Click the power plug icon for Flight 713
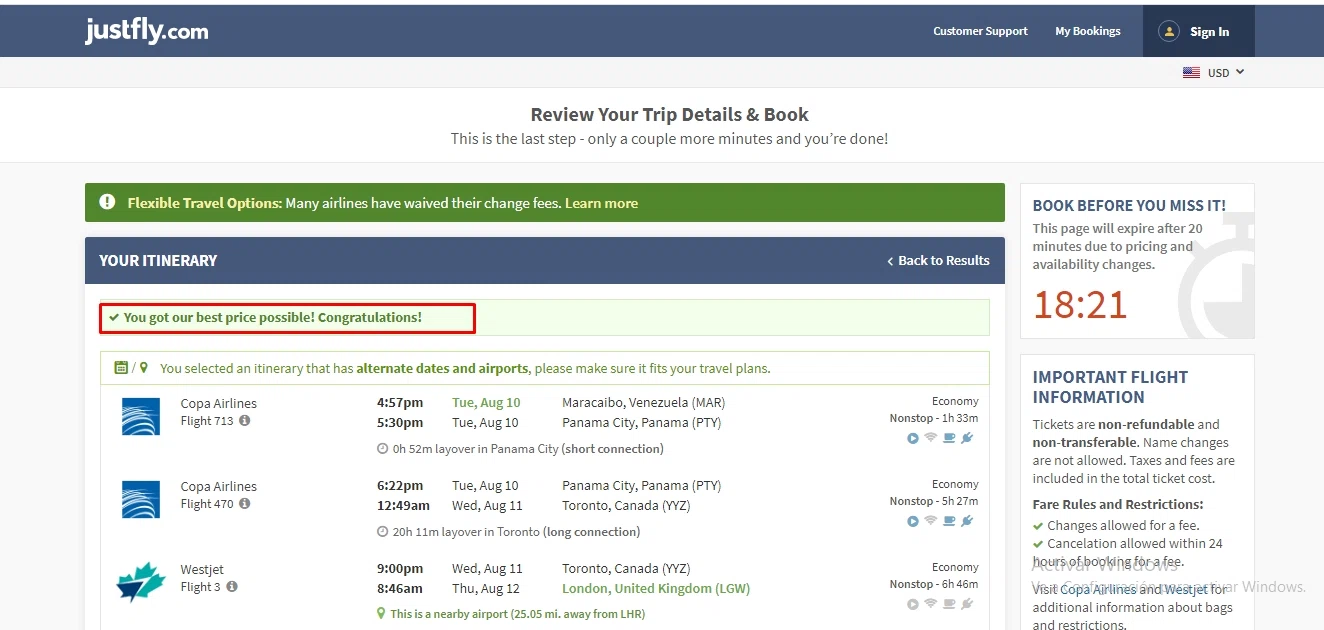1324x630 pixels. coord(967,438)
